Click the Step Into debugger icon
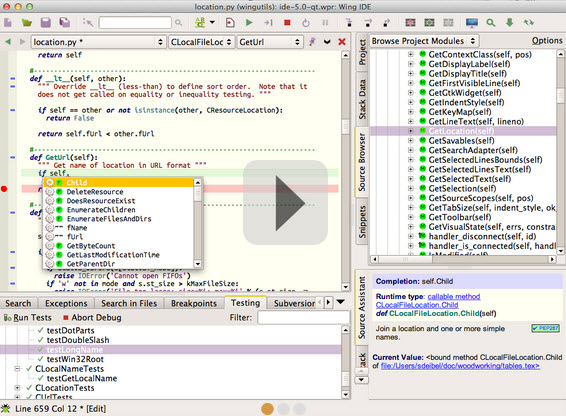The image size is (566, 416). [x=349, y=22]
